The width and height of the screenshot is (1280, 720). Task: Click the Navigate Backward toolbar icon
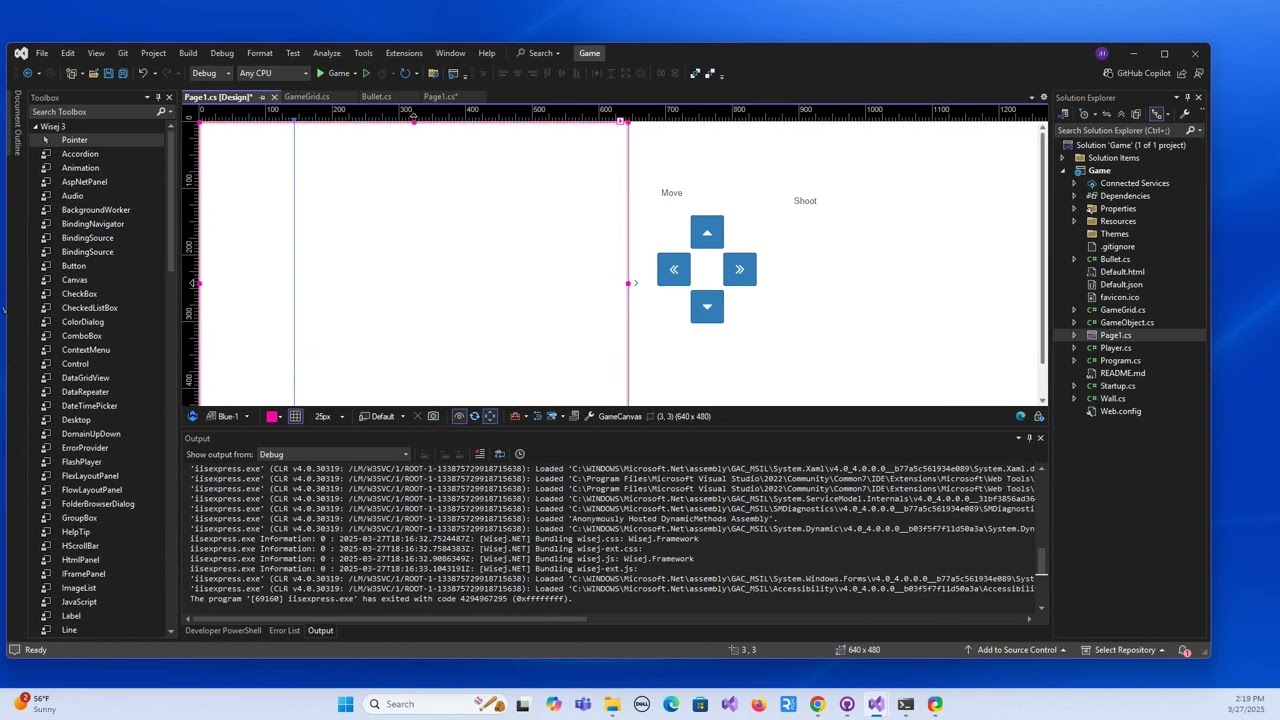tap(27, 73)
